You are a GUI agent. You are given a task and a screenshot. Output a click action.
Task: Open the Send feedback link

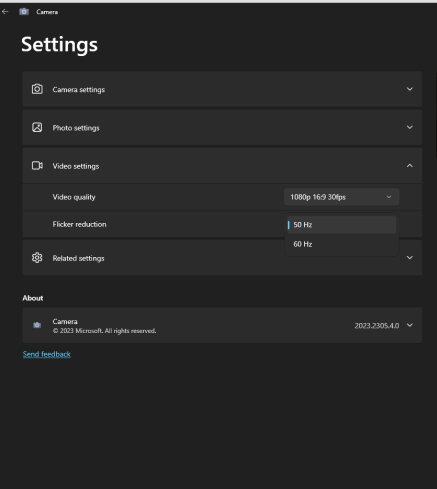(x=47, y=354)
